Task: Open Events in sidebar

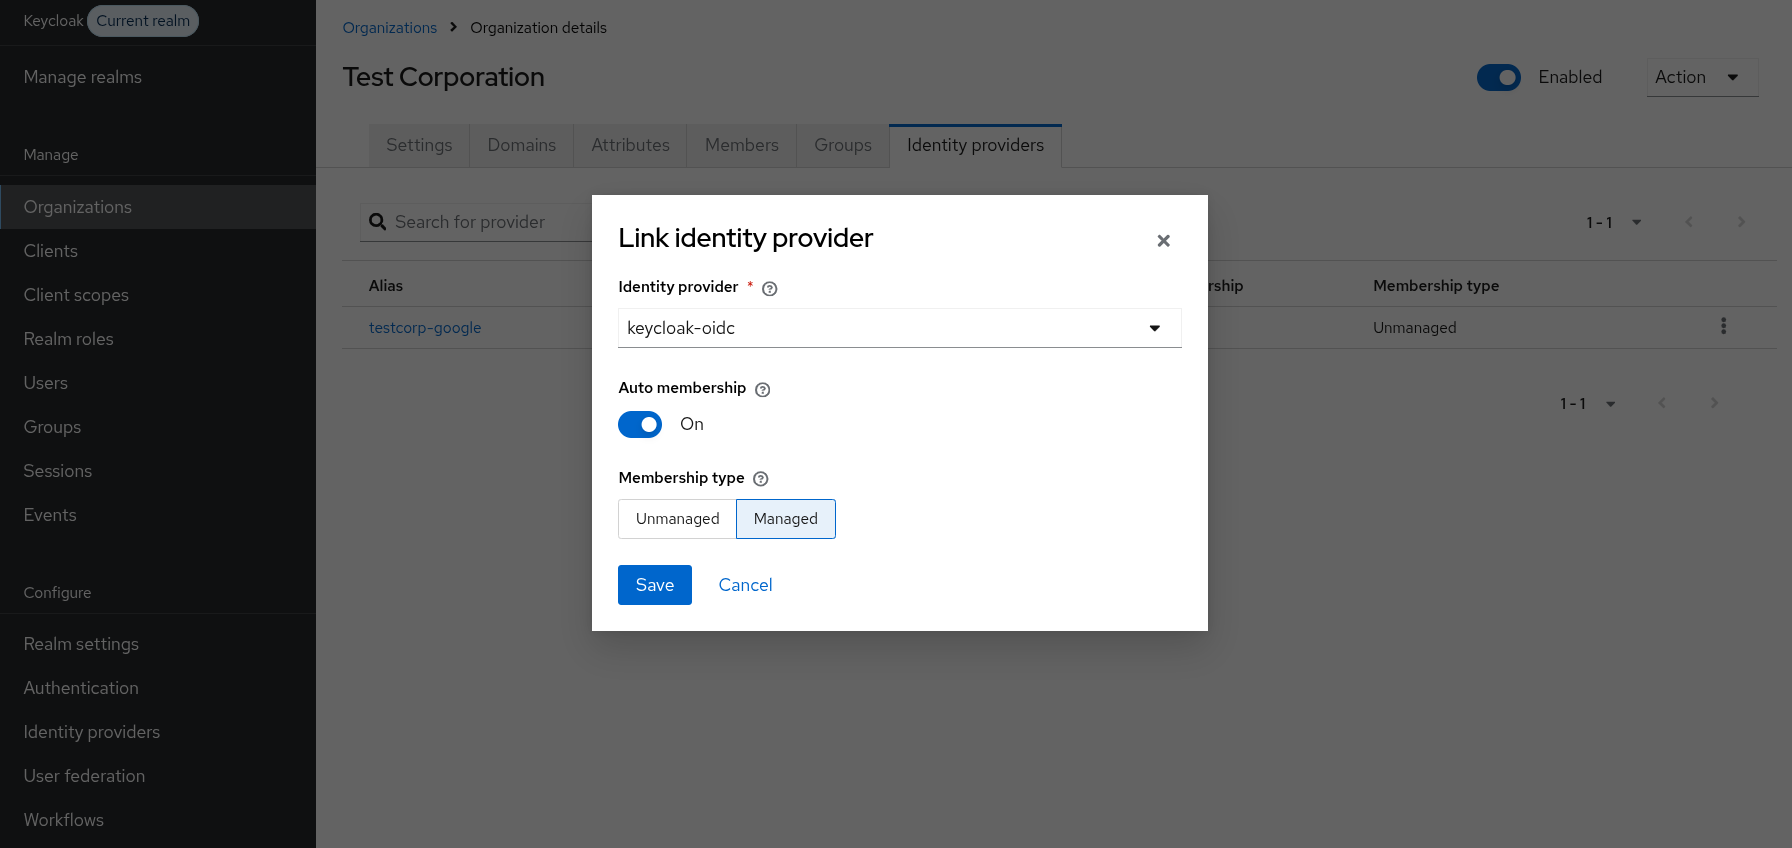Action: coord(158,515)
